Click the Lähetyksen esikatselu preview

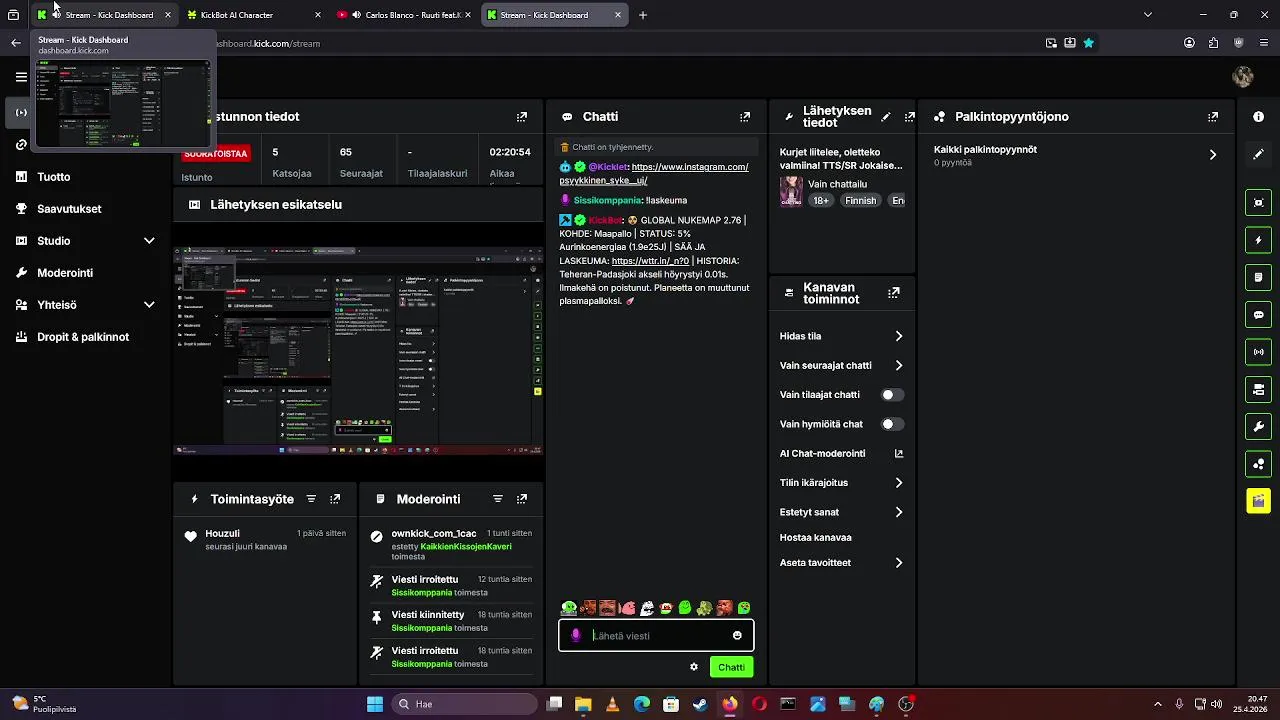tap(359, 350)
